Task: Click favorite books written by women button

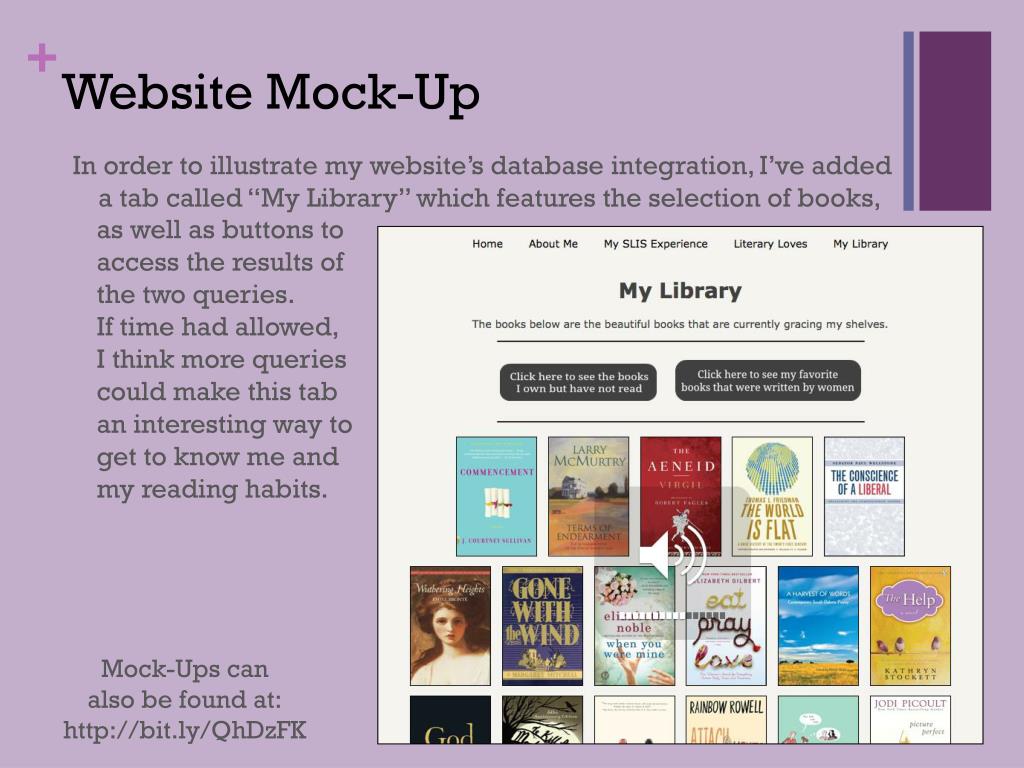Action: 767,381
